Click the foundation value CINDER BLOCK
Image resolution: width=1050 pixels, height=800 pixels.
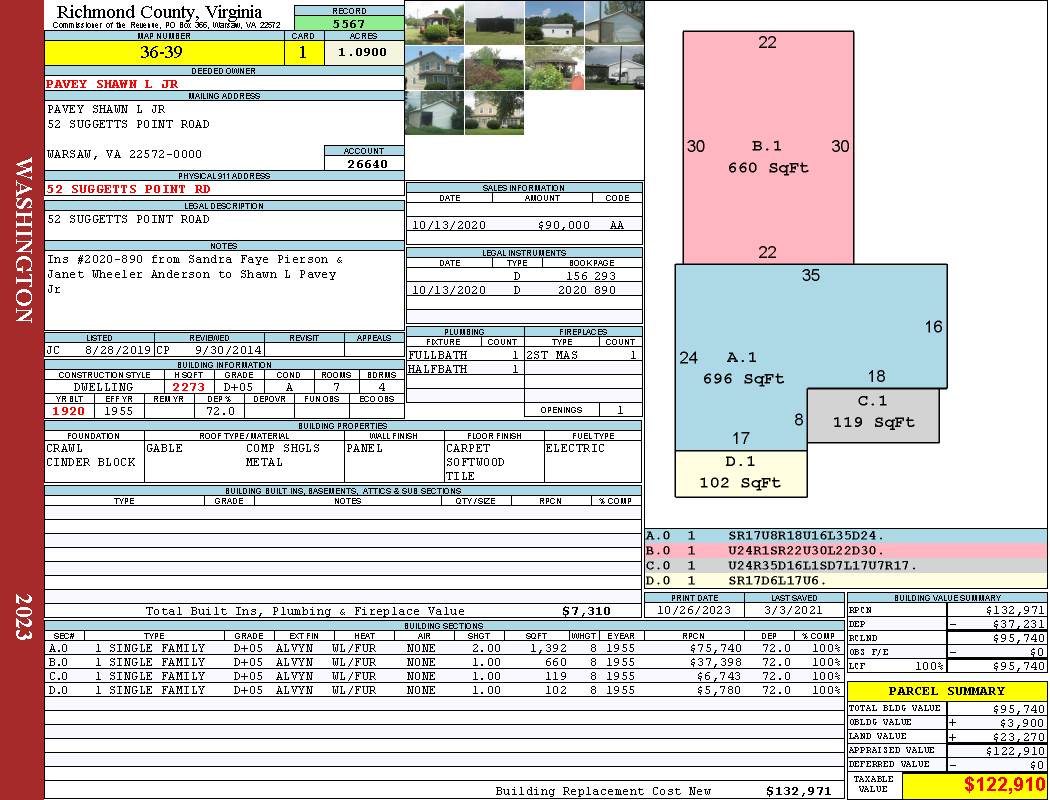click(90, 462)
